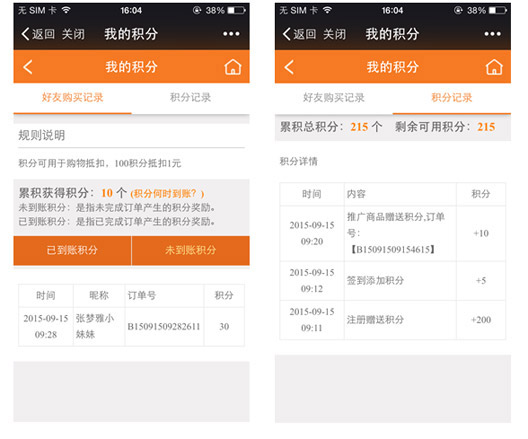This screenshot has width=528, height=439.
Task: Select the 签到添加积分 record row
Action: (393, 281)
